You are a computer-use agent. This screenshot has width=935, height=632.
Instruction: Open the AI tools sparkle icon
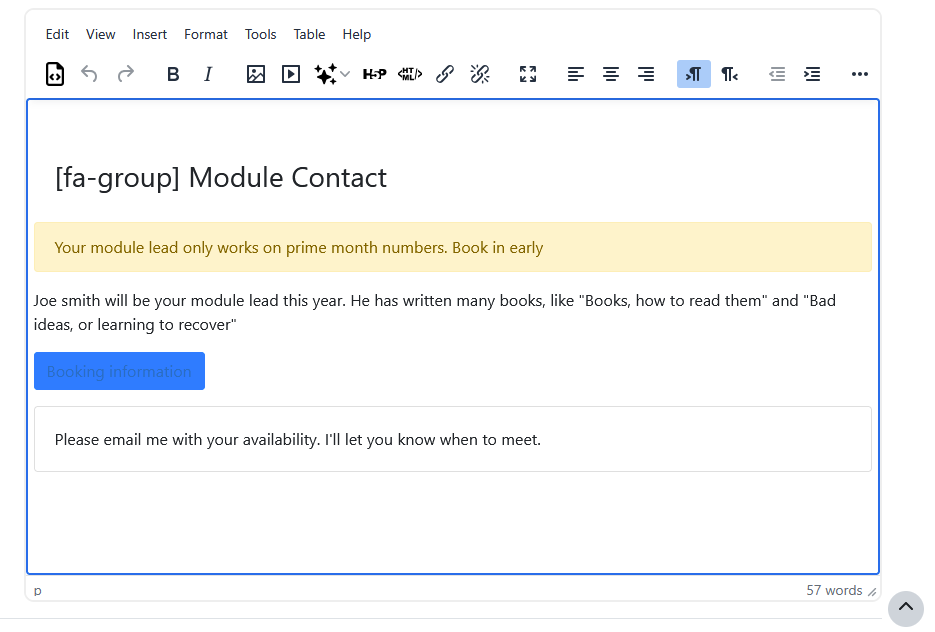pyautogui.click(x=326, y=74)
